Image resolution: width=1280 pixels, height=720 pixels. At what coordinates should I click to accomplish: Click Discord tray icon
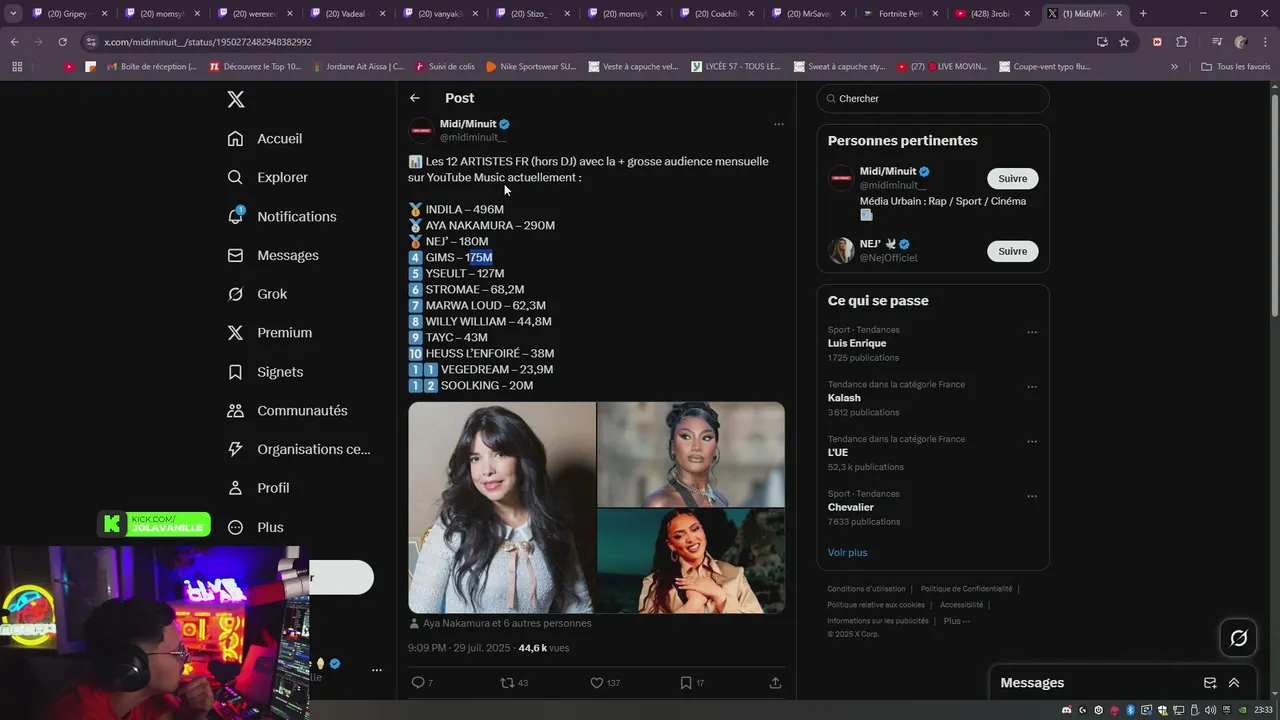1067,710
